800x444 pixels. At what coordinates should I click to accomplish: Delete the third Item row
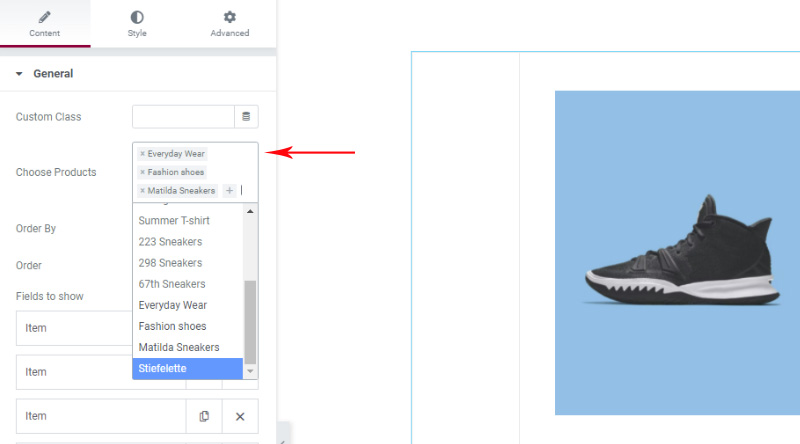(x=240, y=416)
